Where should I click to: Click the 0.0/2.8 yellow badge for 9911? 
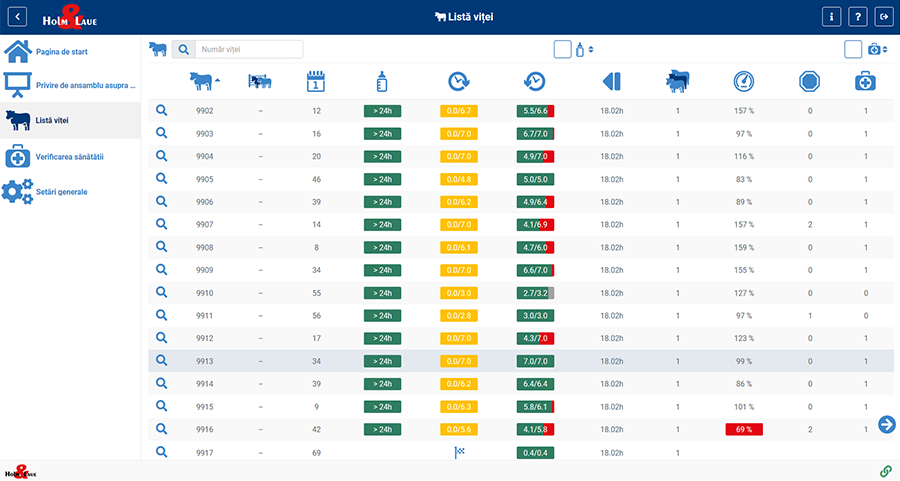point(459,316)
